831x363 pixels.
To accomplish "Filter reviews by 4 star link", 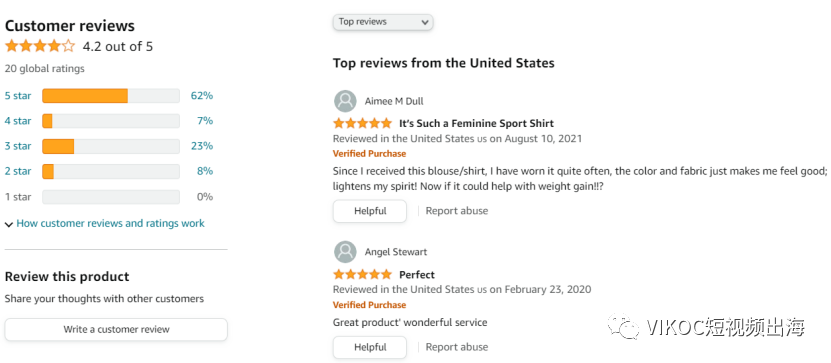I will tap(18, 121).
